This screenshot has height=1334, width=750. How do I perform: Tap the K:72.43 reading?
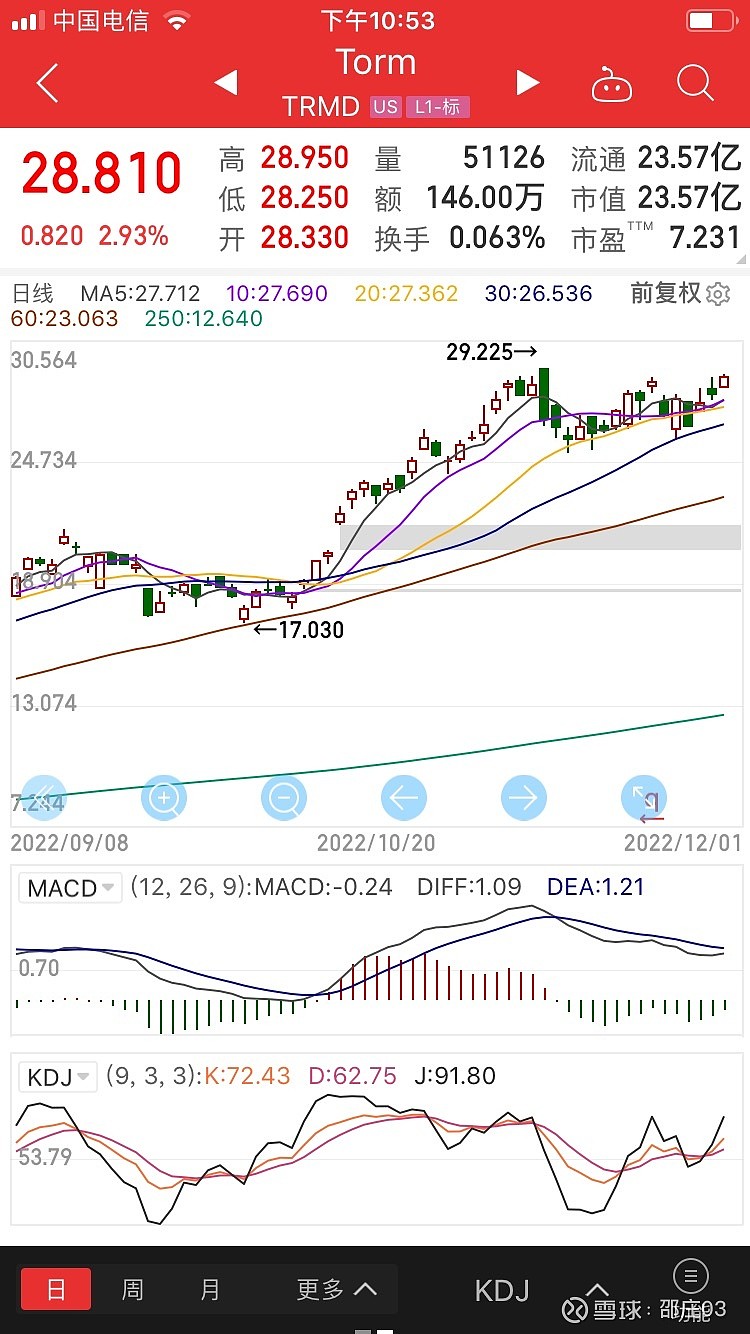tap(247, 1076)
